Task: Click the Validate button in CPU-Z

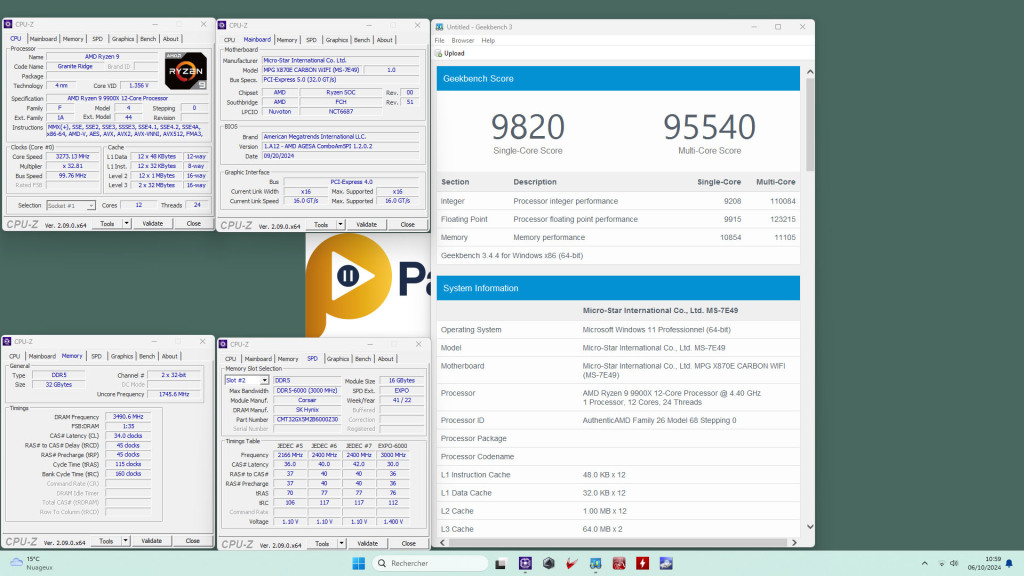Action: click(152, 224)
